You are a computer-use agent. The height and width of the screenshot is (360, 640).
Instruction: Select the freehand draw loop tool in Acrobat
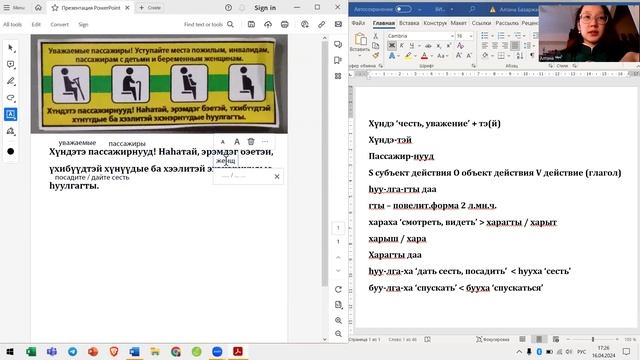click(11, 98)
